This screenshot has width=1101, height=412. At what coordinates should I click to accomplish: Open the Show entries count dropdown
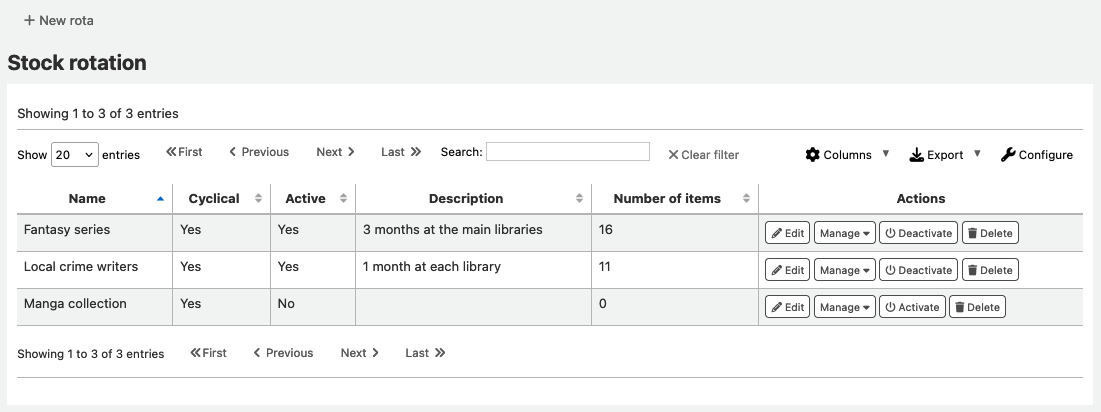pos(74,155)
